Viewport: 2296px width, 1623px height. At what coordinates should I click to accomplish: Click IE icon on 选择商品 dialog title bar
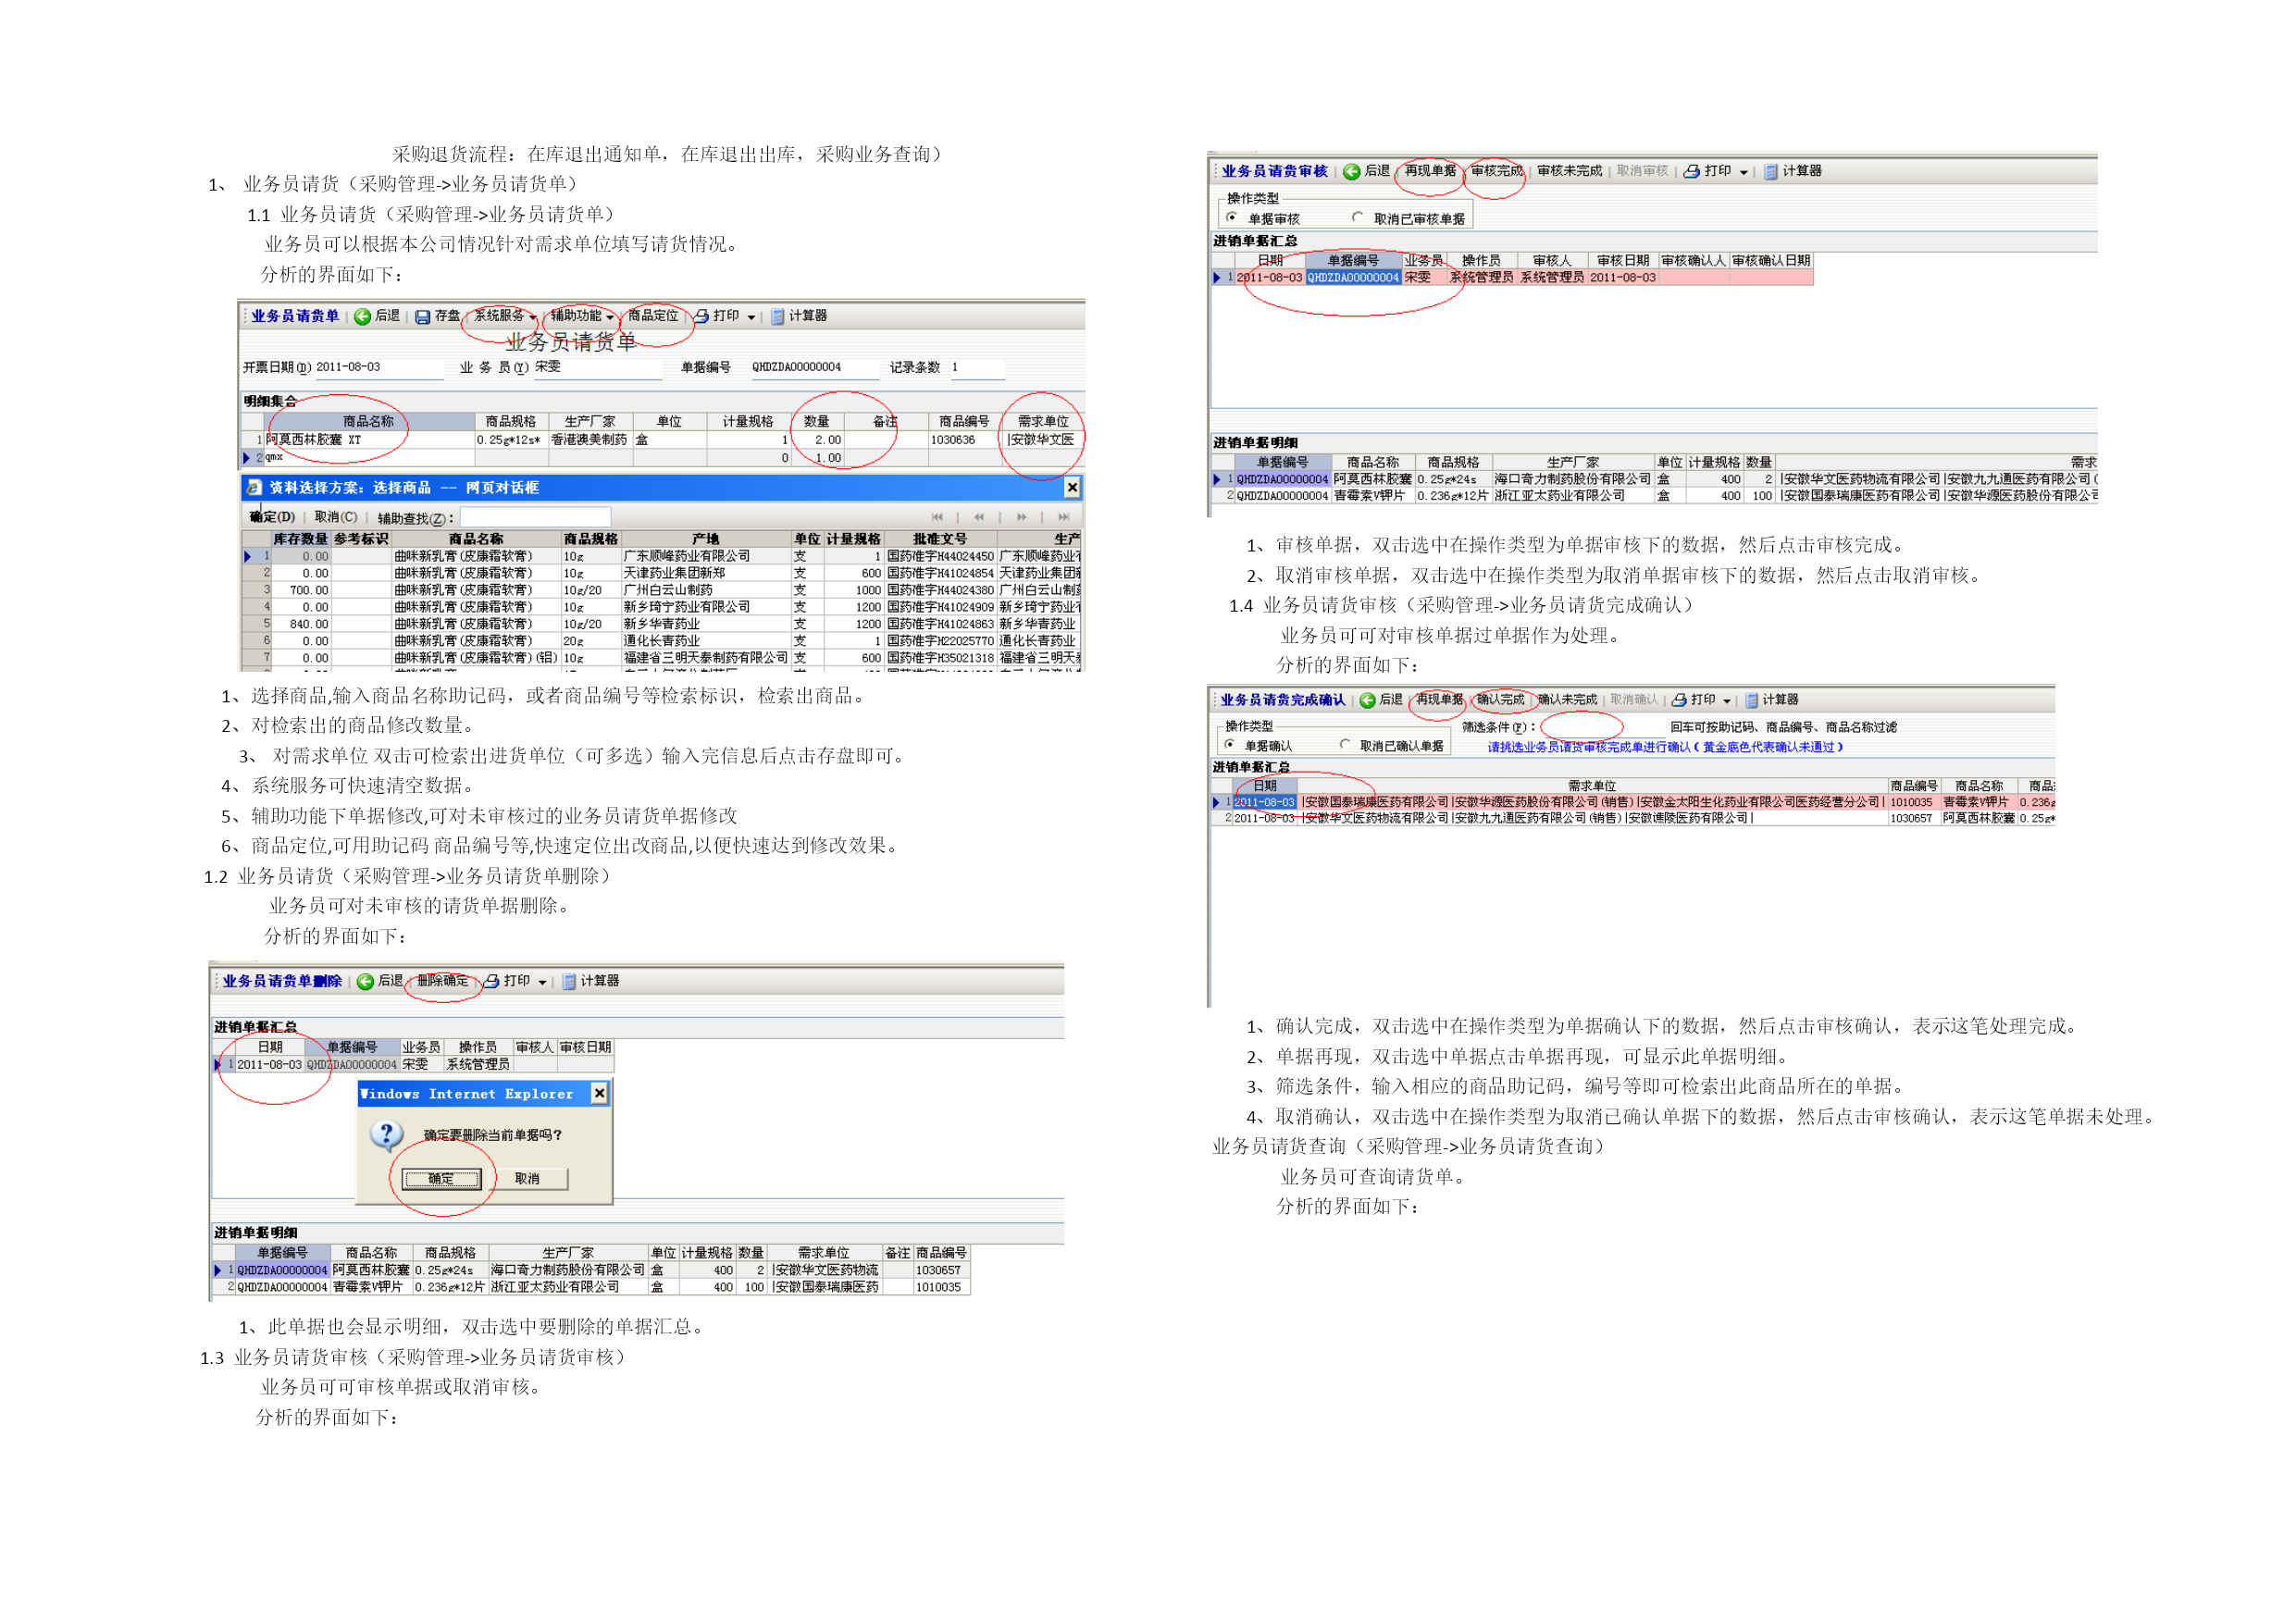(x=254, y=488)
